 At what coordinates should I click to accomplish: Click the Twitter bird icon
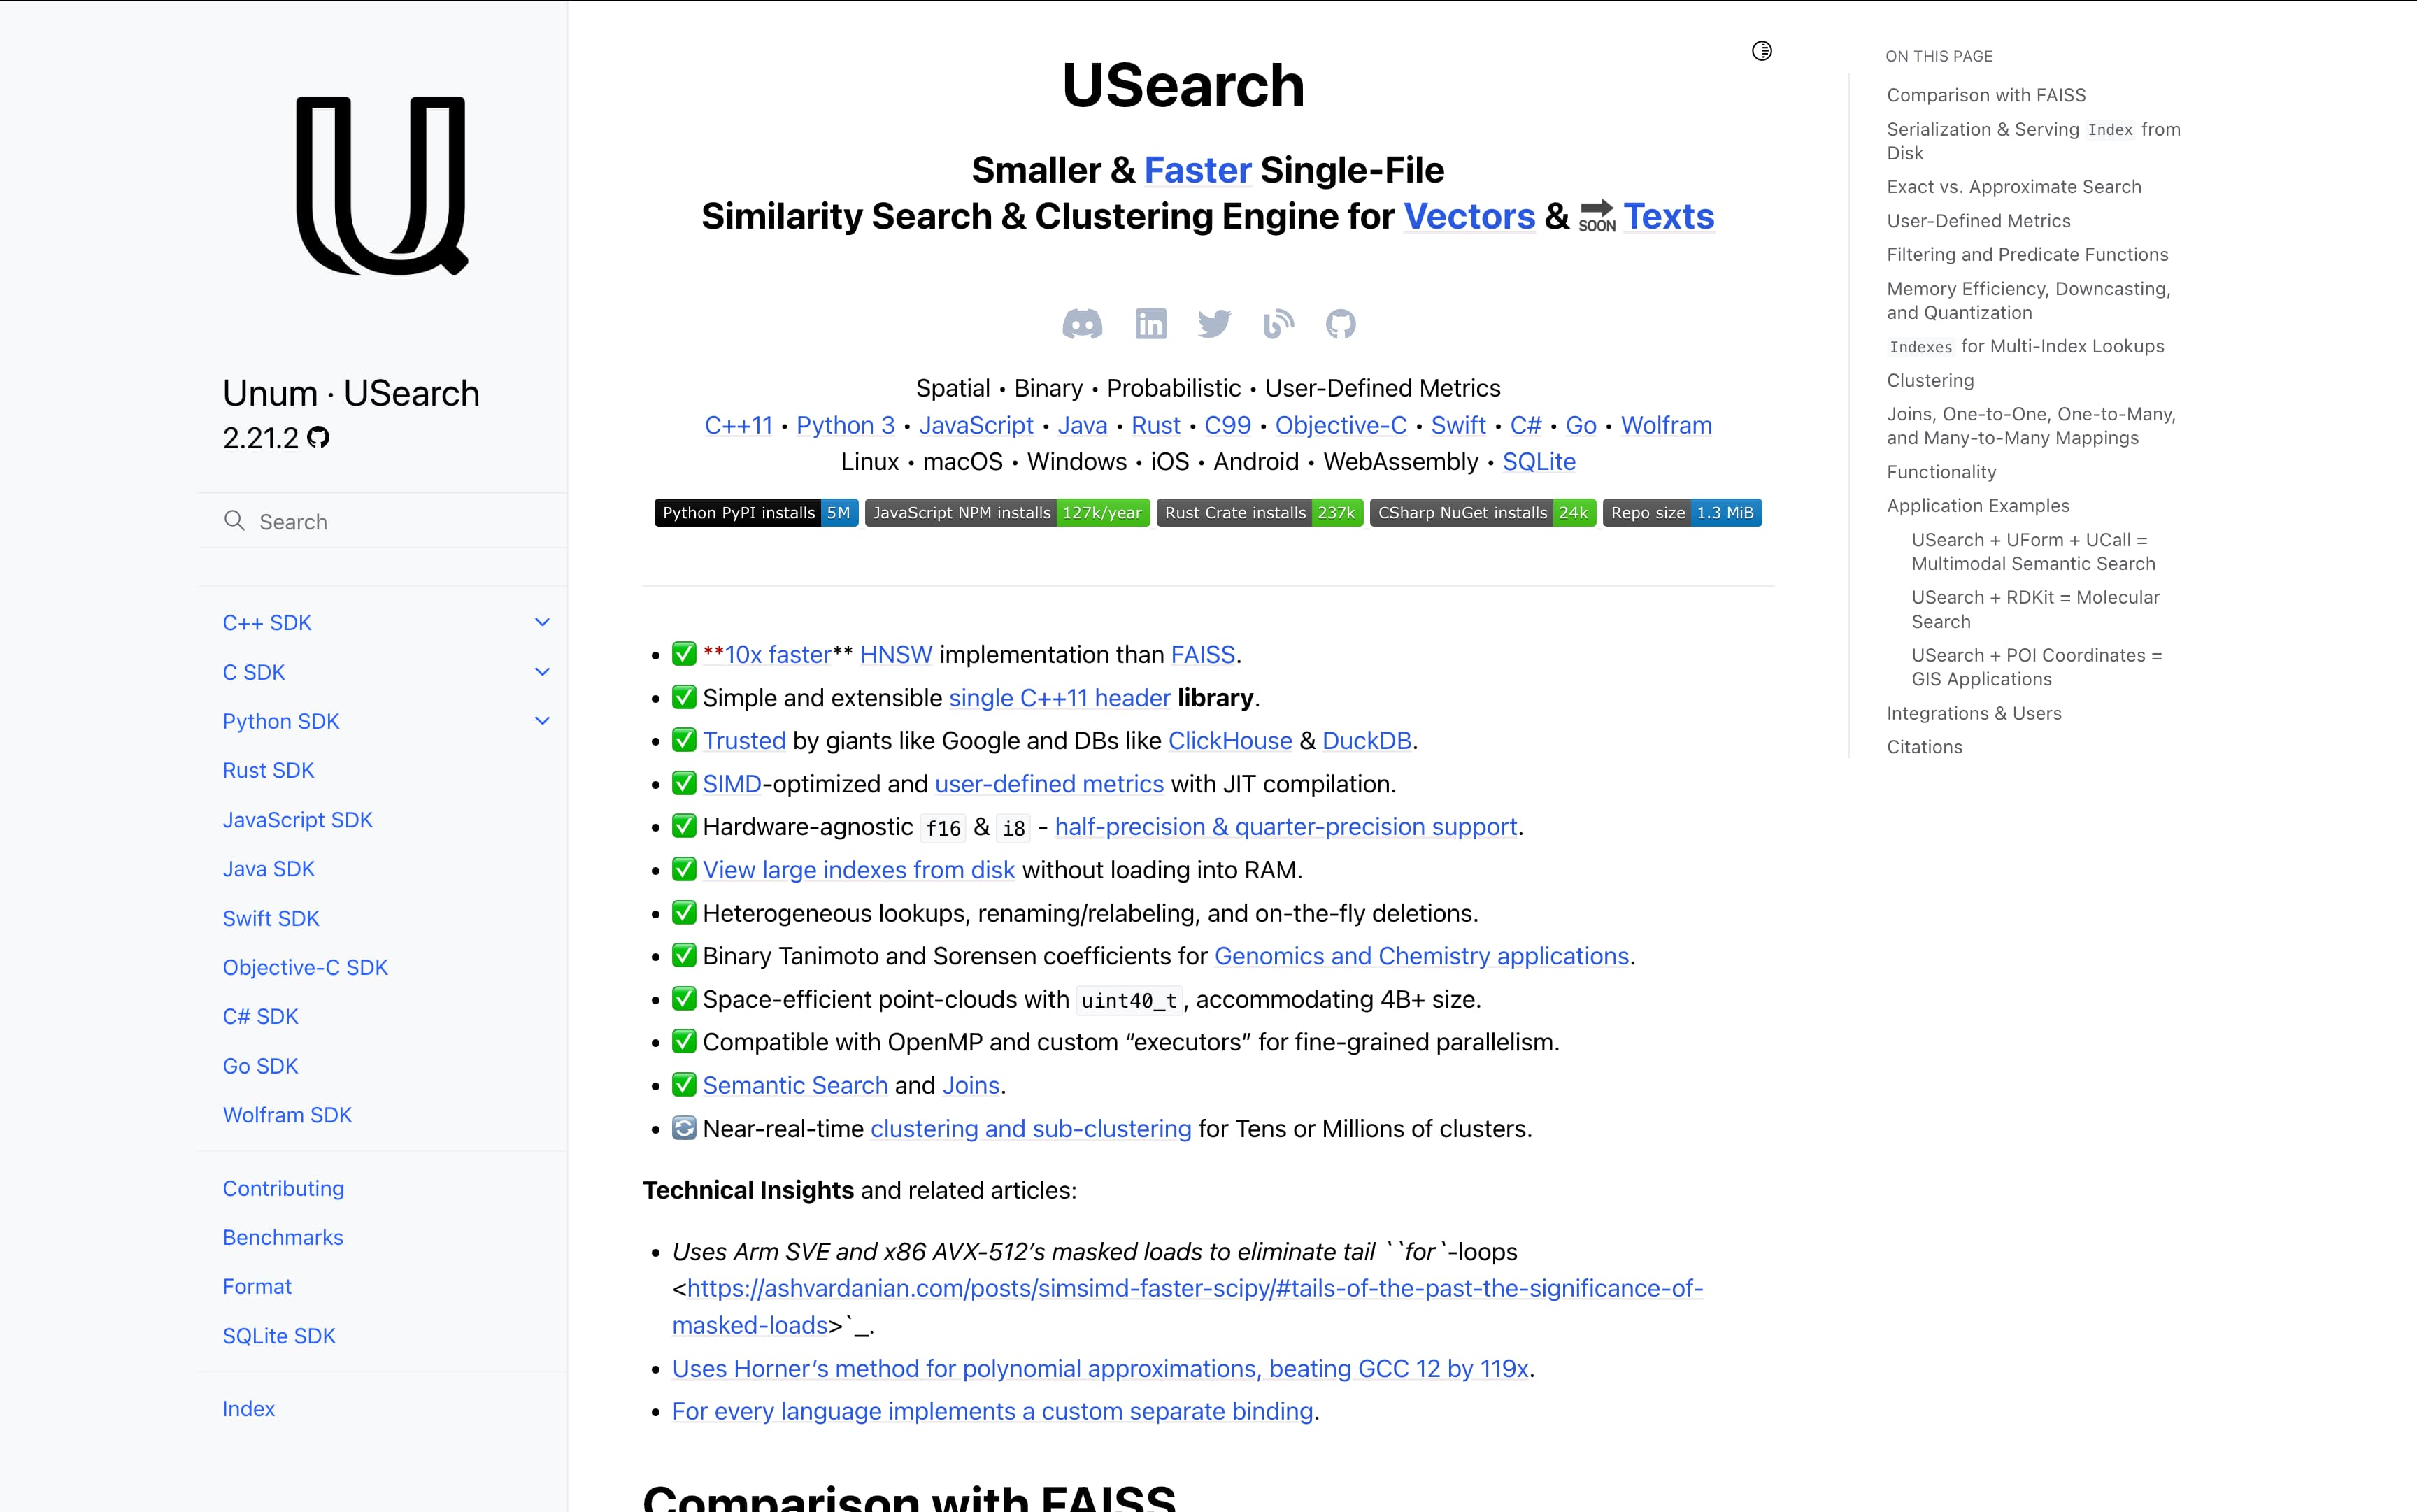point(1214,323)
